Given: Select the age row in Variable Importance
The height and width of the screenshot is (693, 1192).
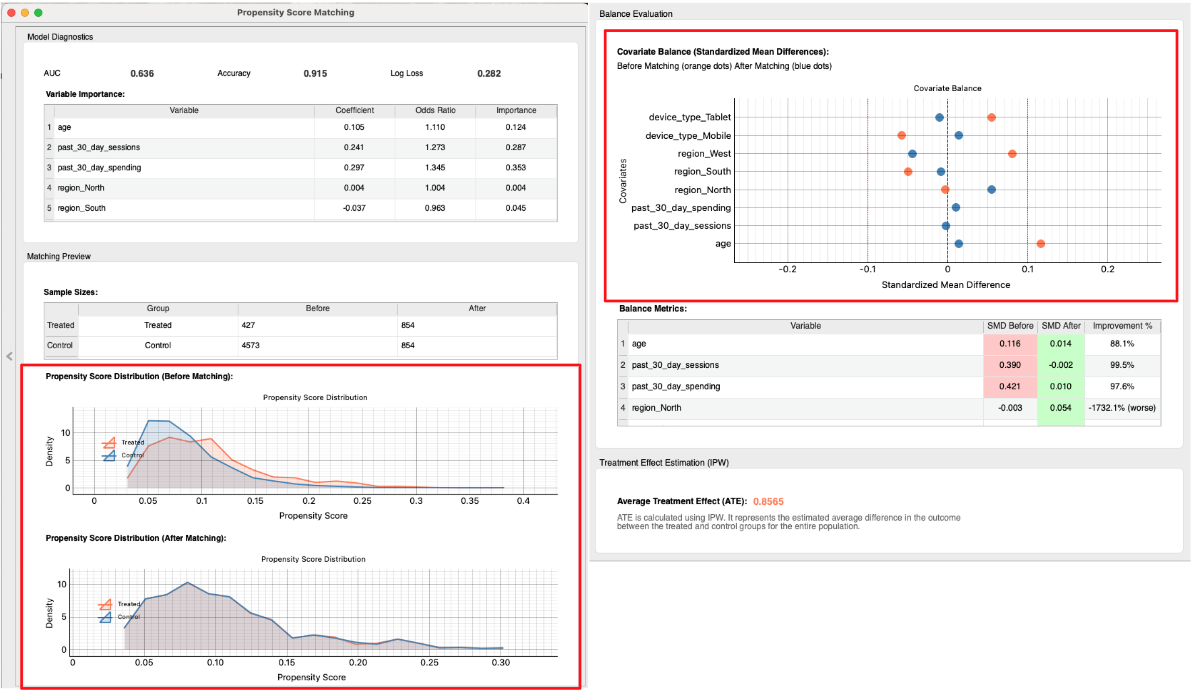Looking at the screenshot, I should [x=150, y=127].
